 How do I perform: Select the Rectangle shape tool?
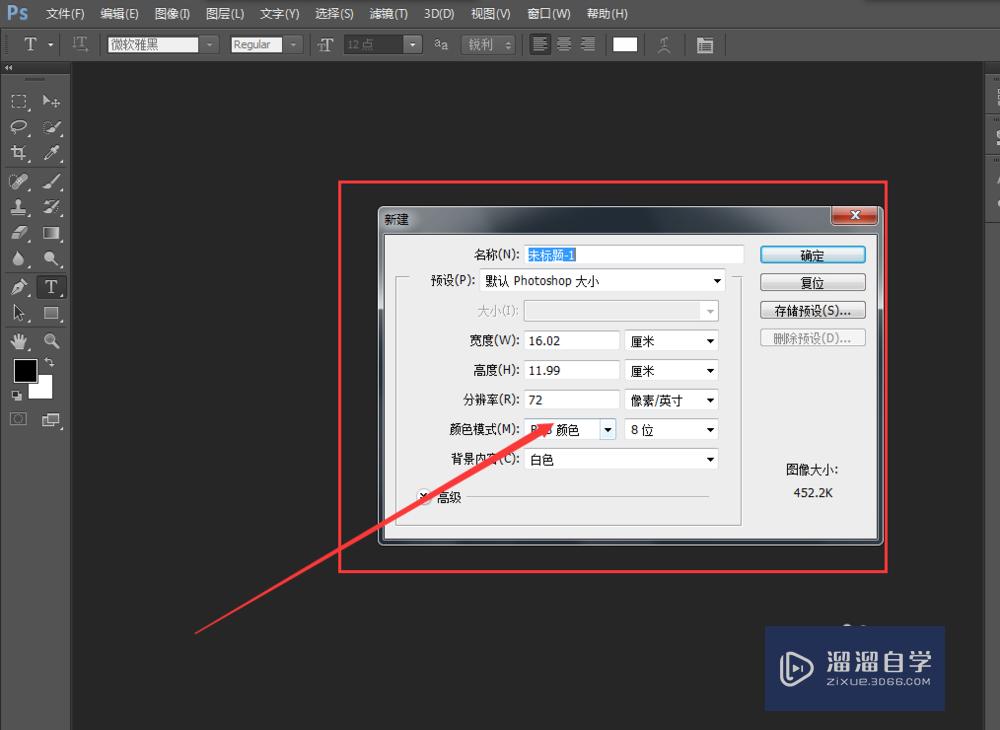(x=51, y=313)
